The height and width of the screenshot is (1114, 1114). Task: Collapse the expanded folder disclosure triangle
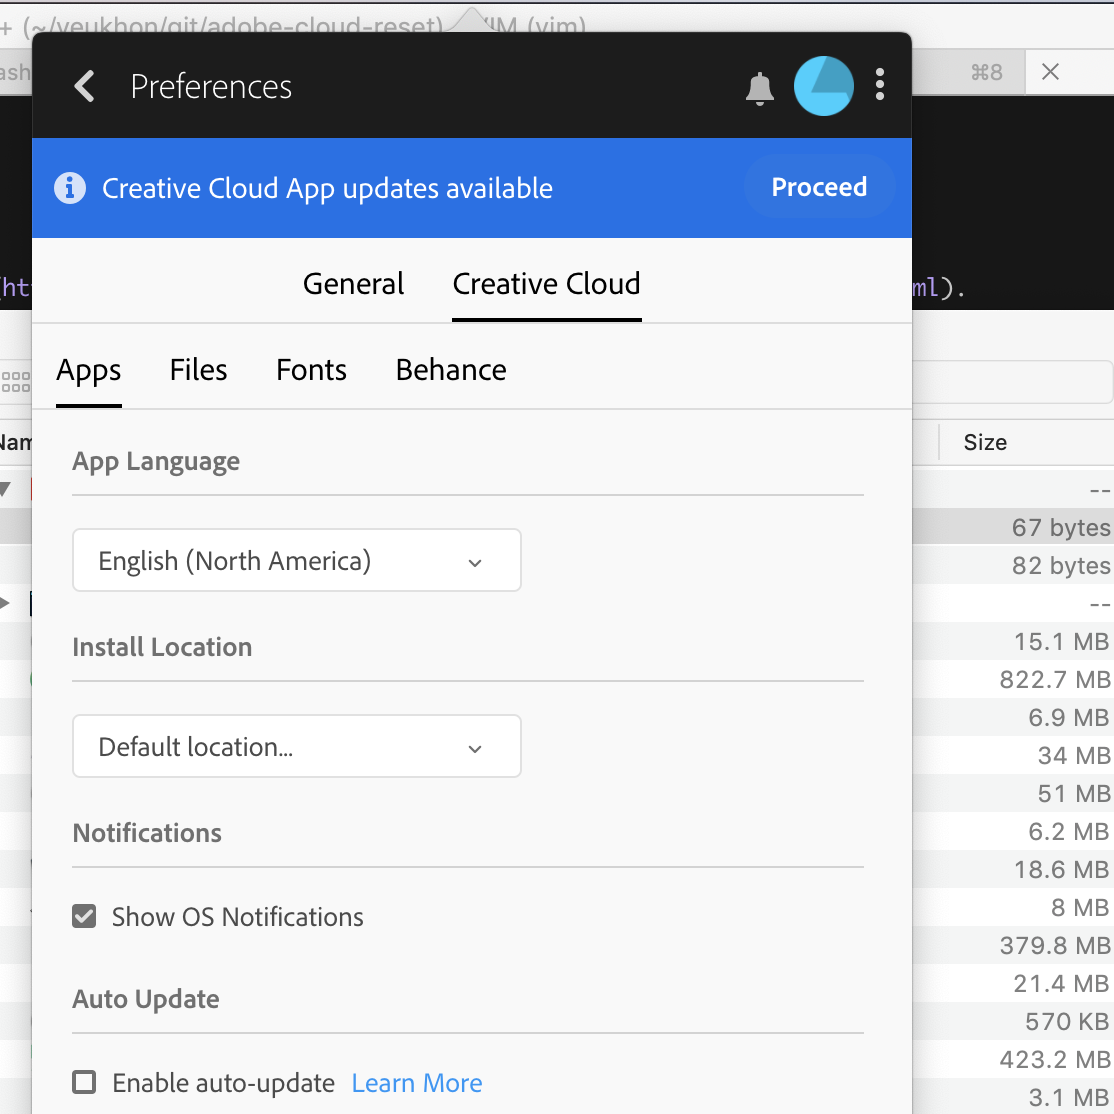click(x=5, y=489)
